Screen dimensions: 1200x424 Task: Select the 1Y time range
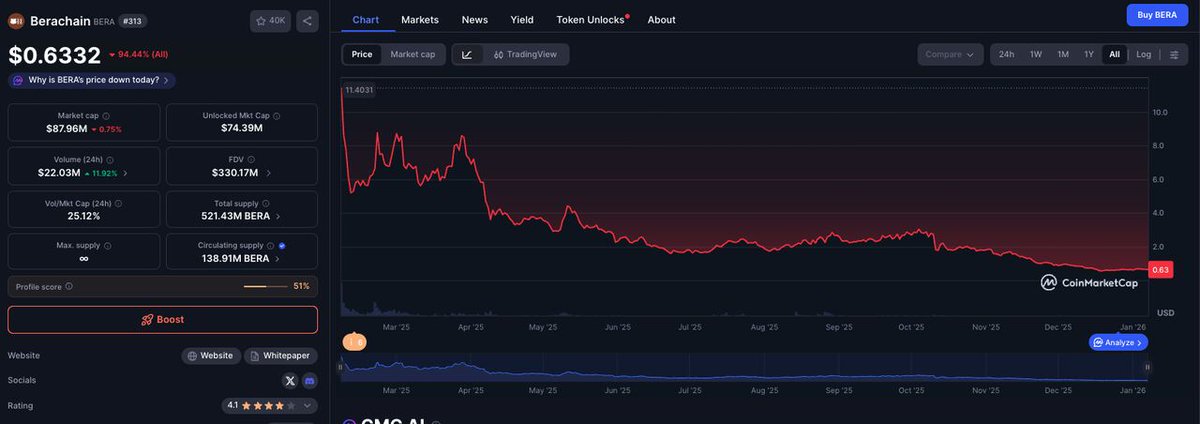point(1089,54)
